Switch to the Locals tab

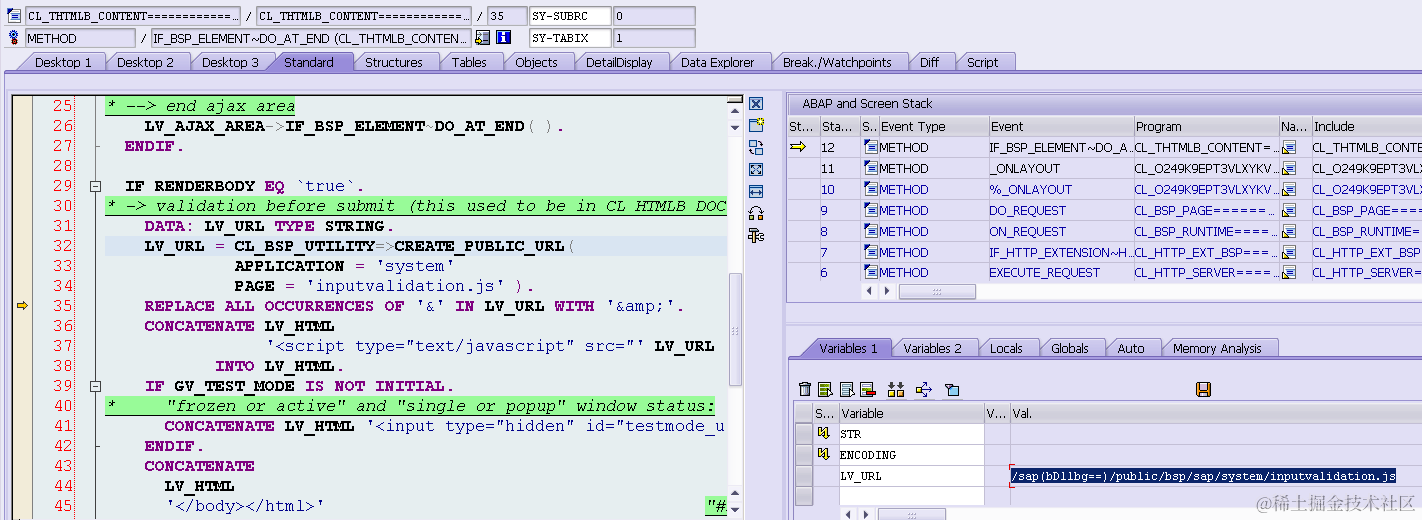pyautogui.click(x=1006, y=348)
